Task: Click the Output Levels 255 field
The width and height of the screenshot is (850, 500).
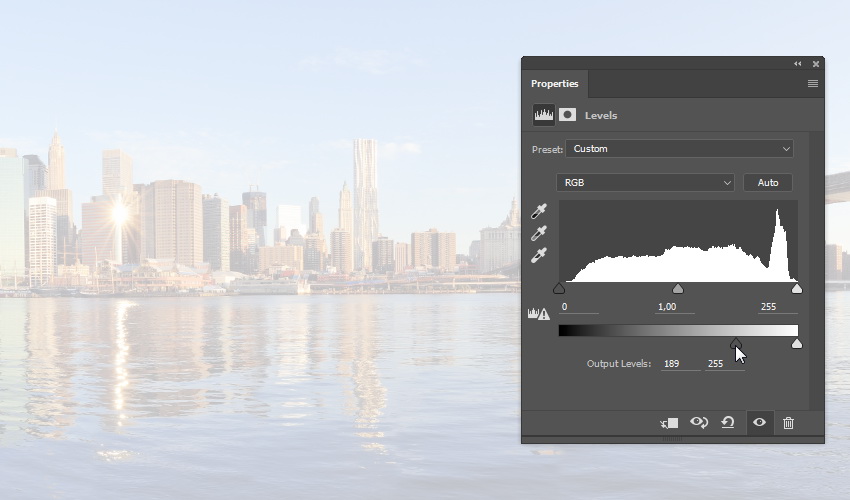Action: tap(725, 364)
